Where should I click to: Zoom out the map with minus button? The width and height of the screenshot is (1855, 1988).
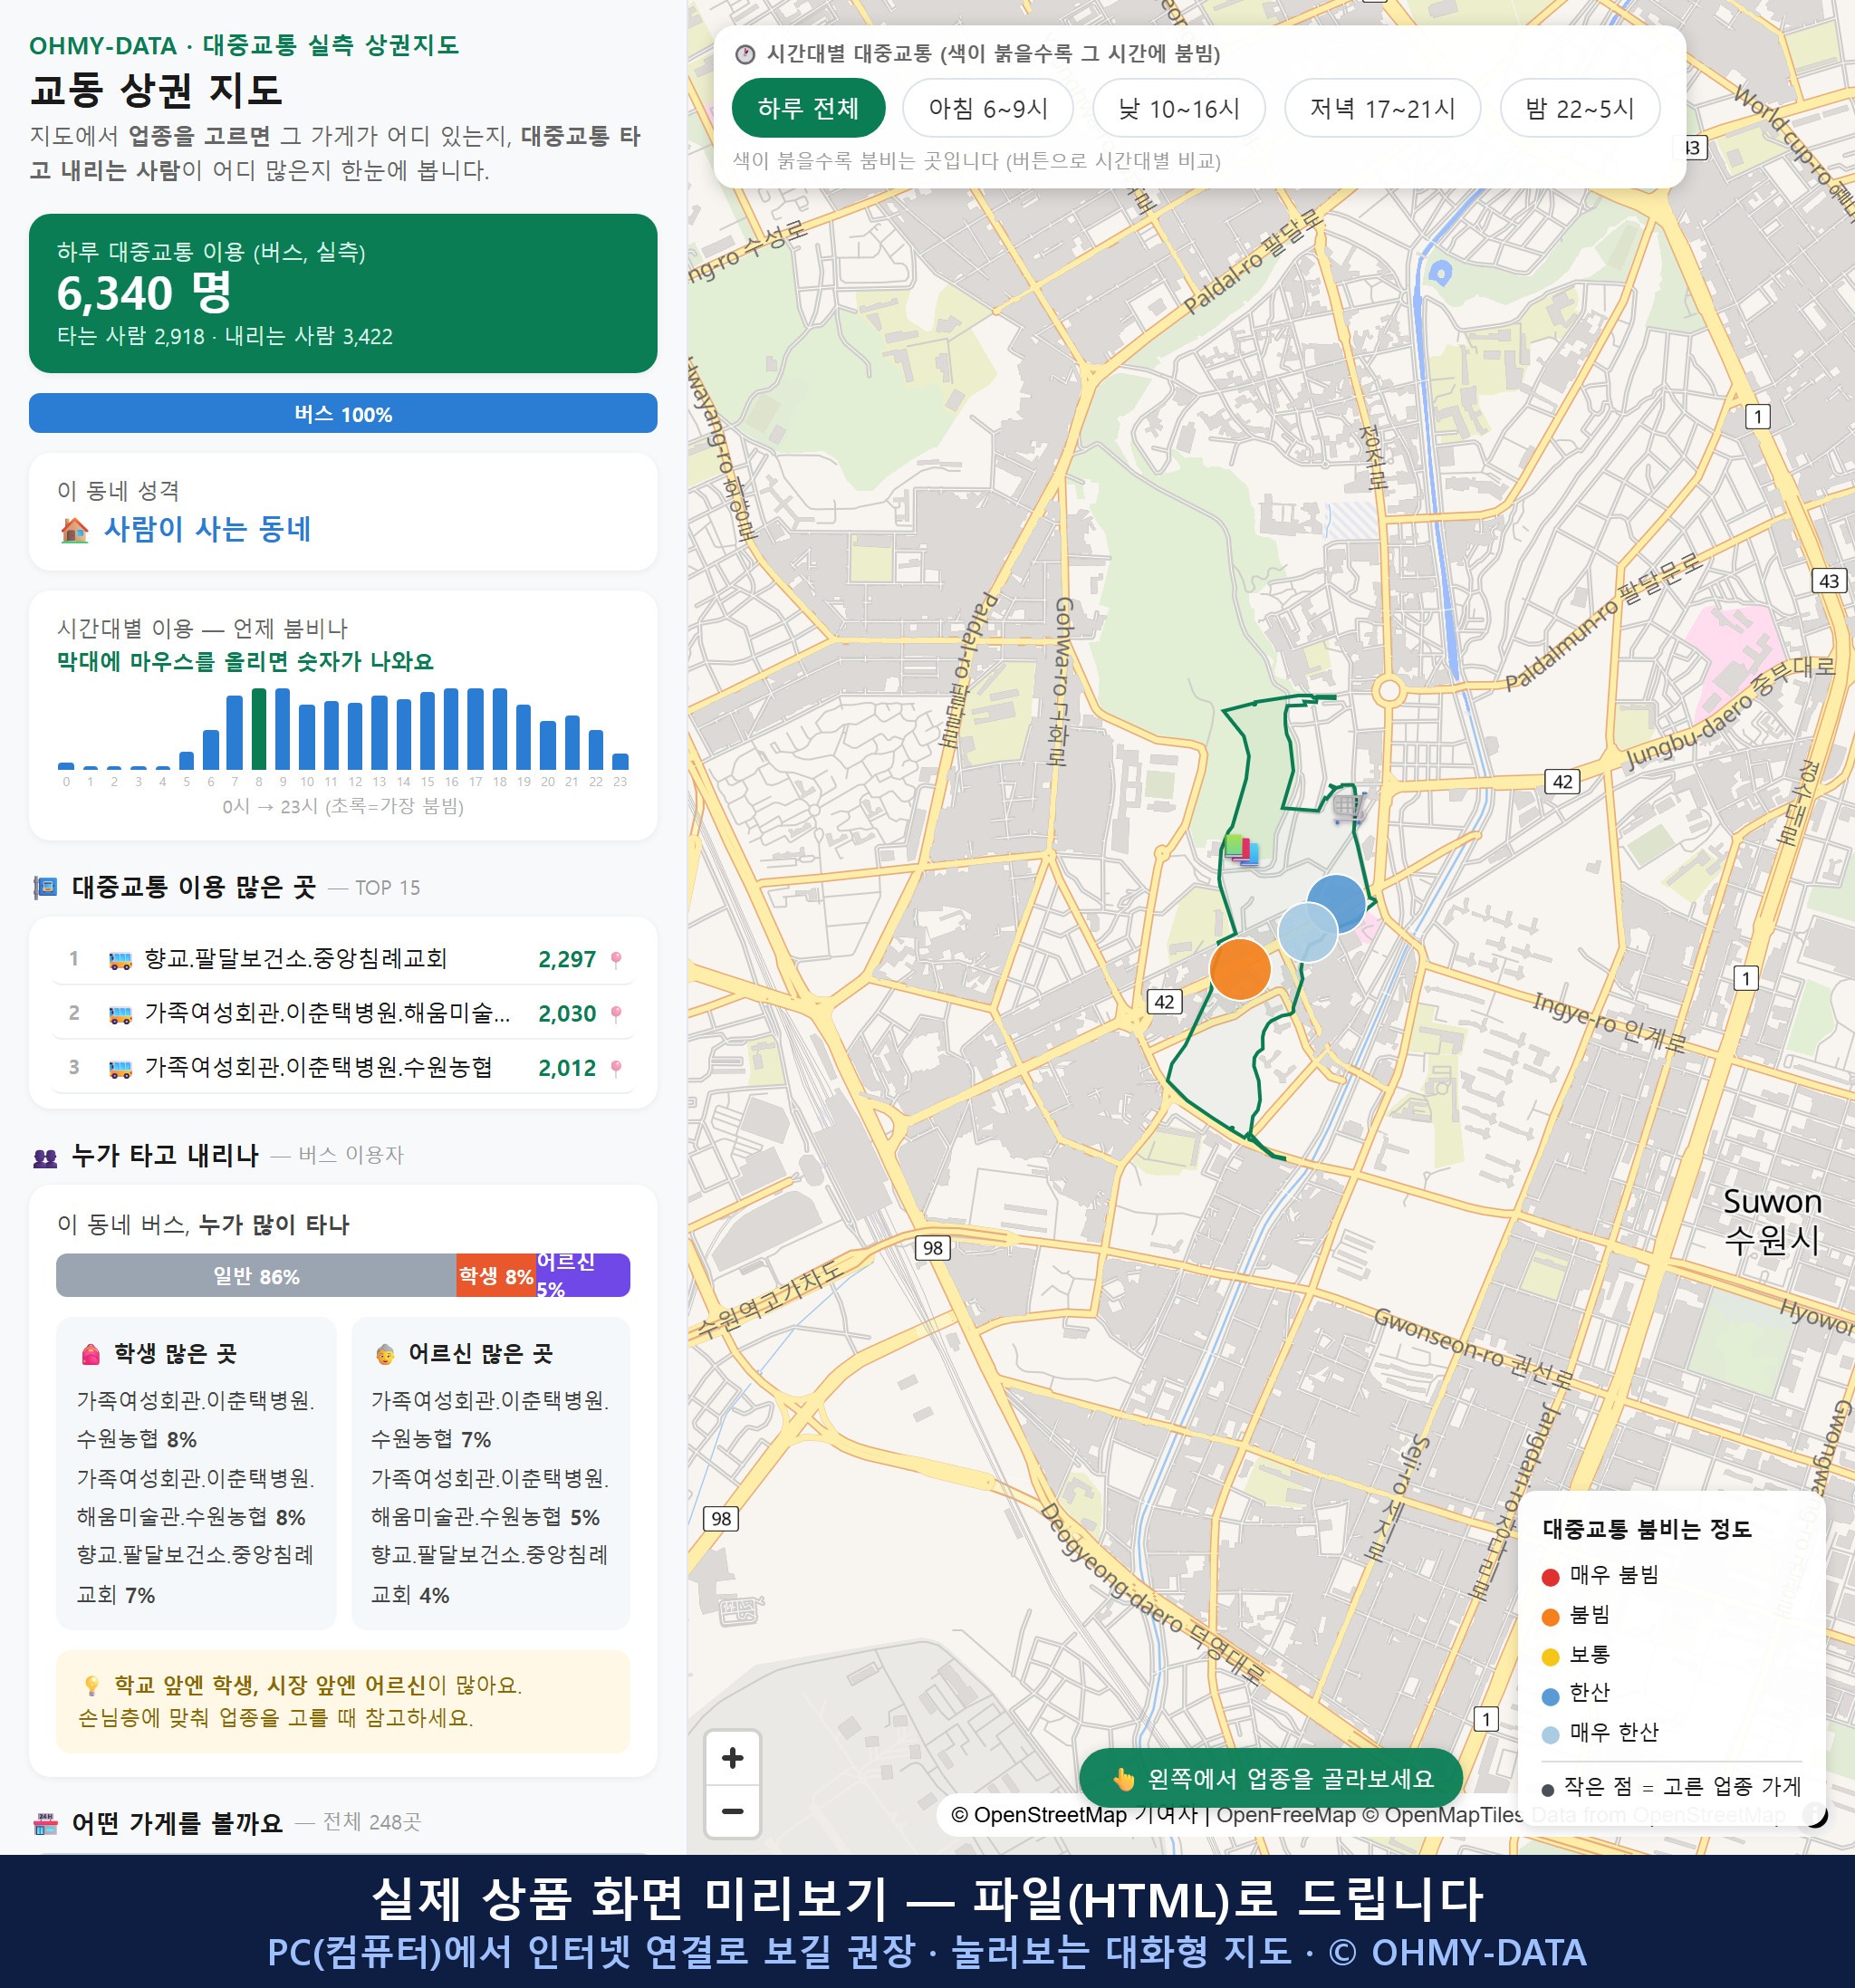[x=732, y=1811]
